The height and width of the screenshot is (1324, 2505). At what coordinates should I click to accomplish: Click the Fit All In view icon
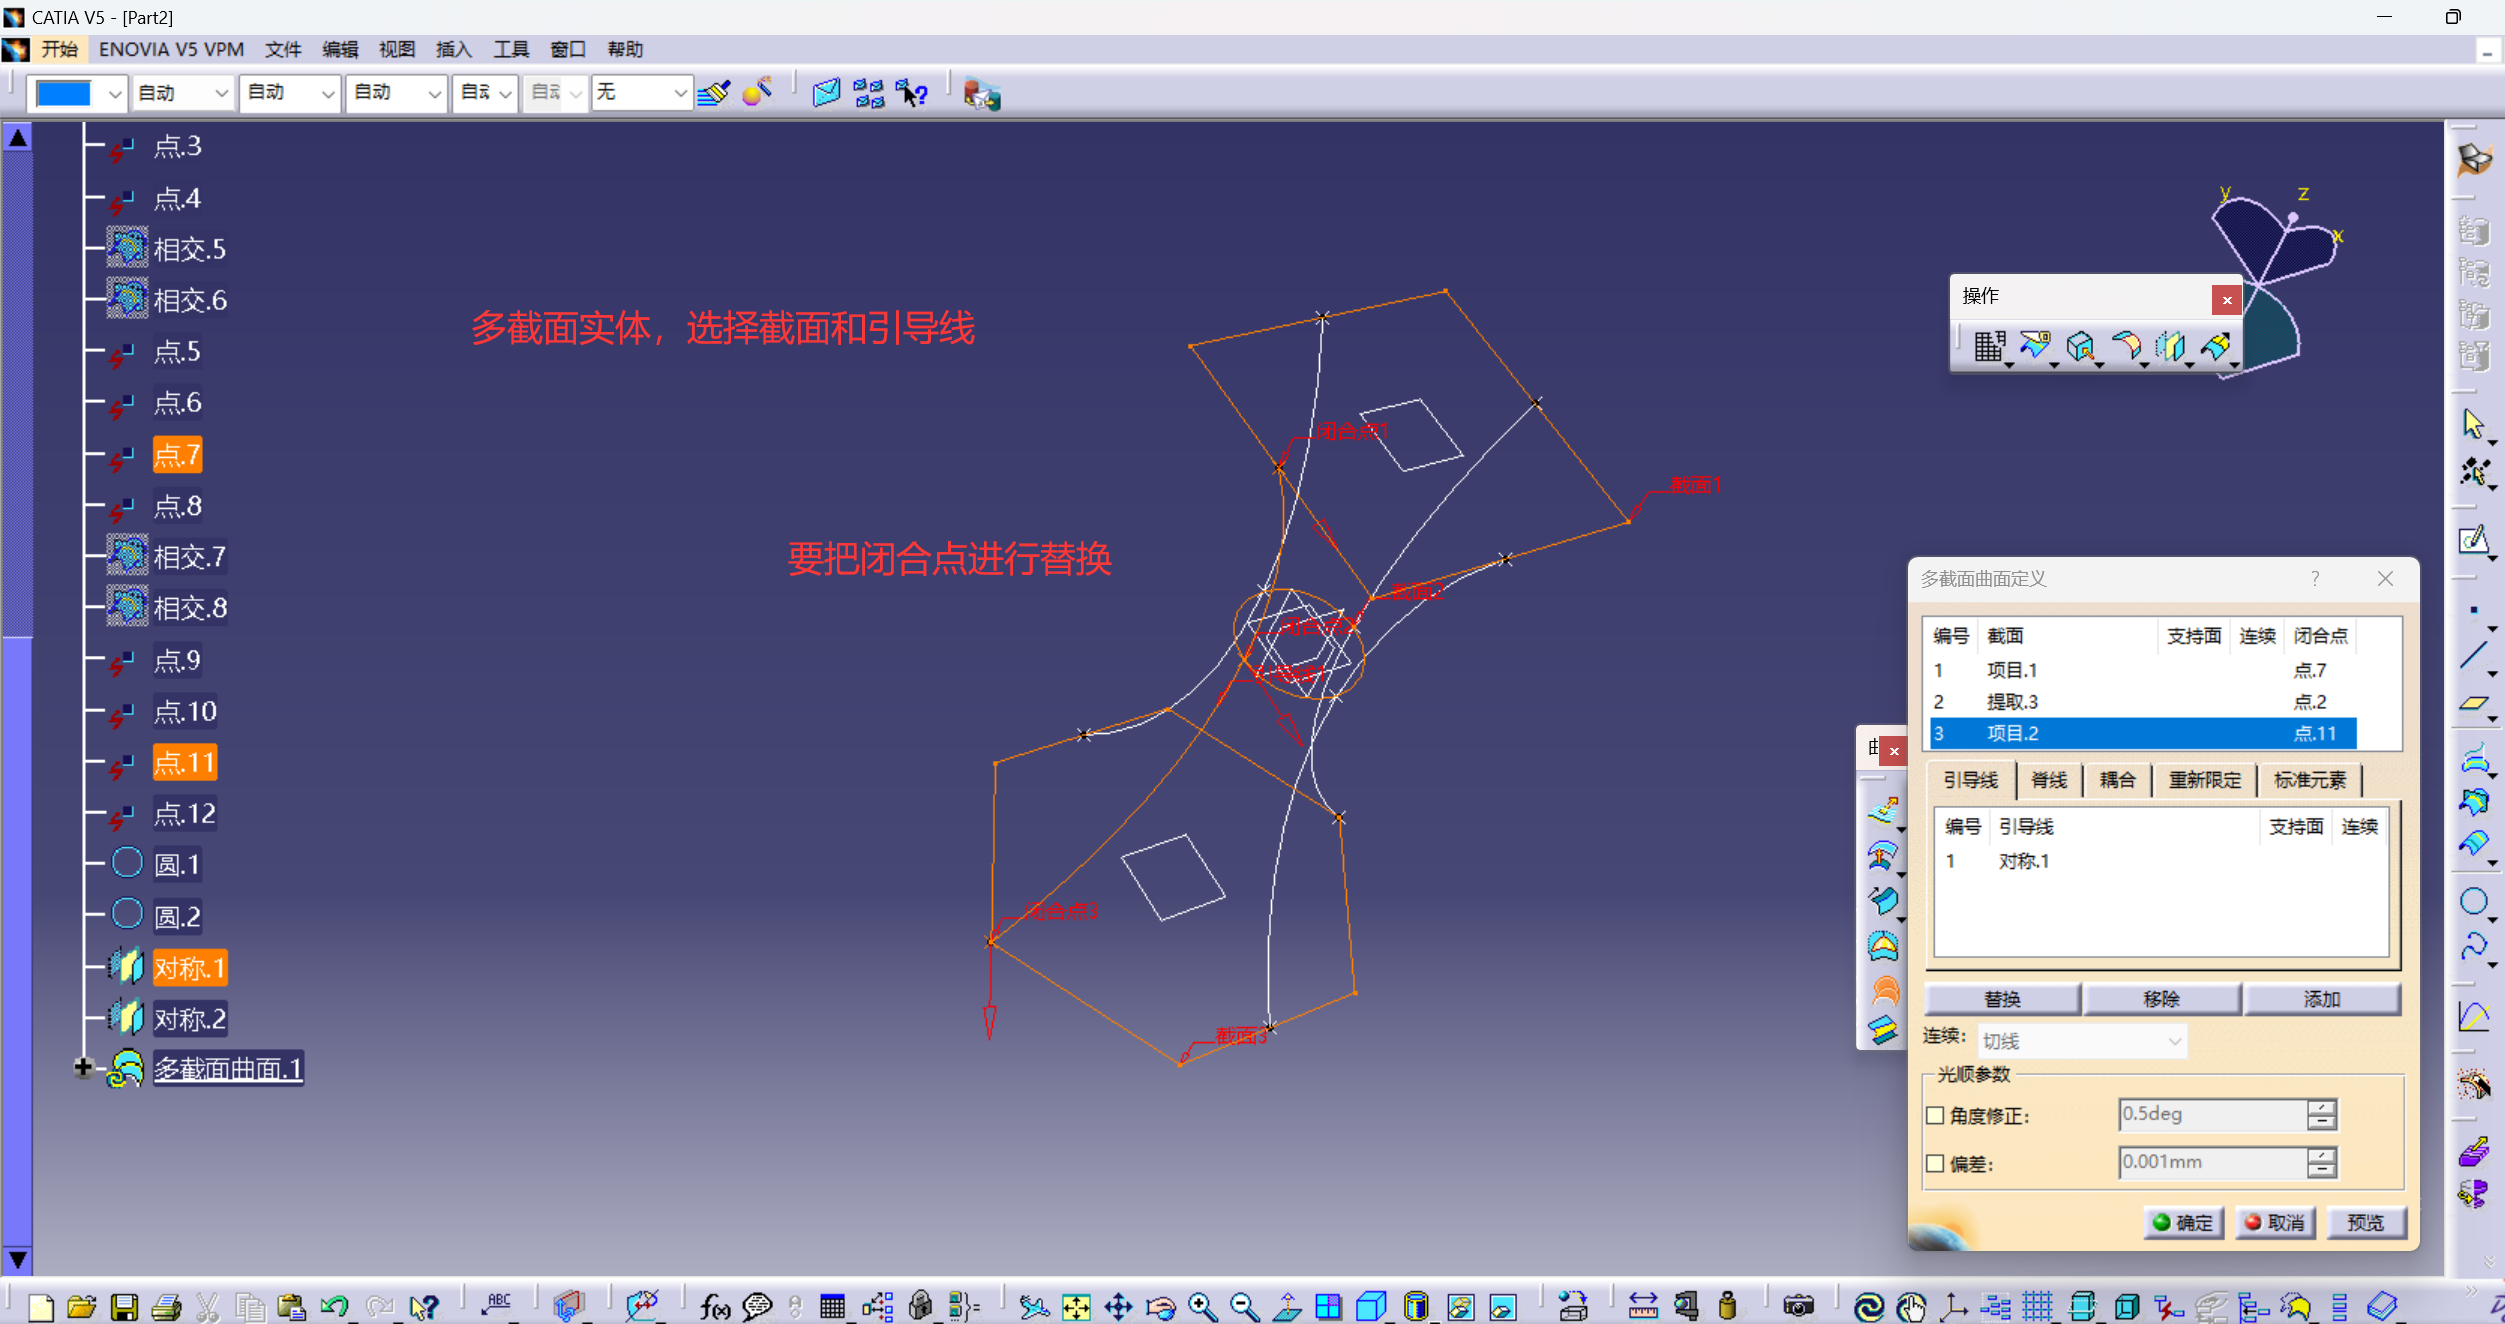click(x=1076, y=1307)
